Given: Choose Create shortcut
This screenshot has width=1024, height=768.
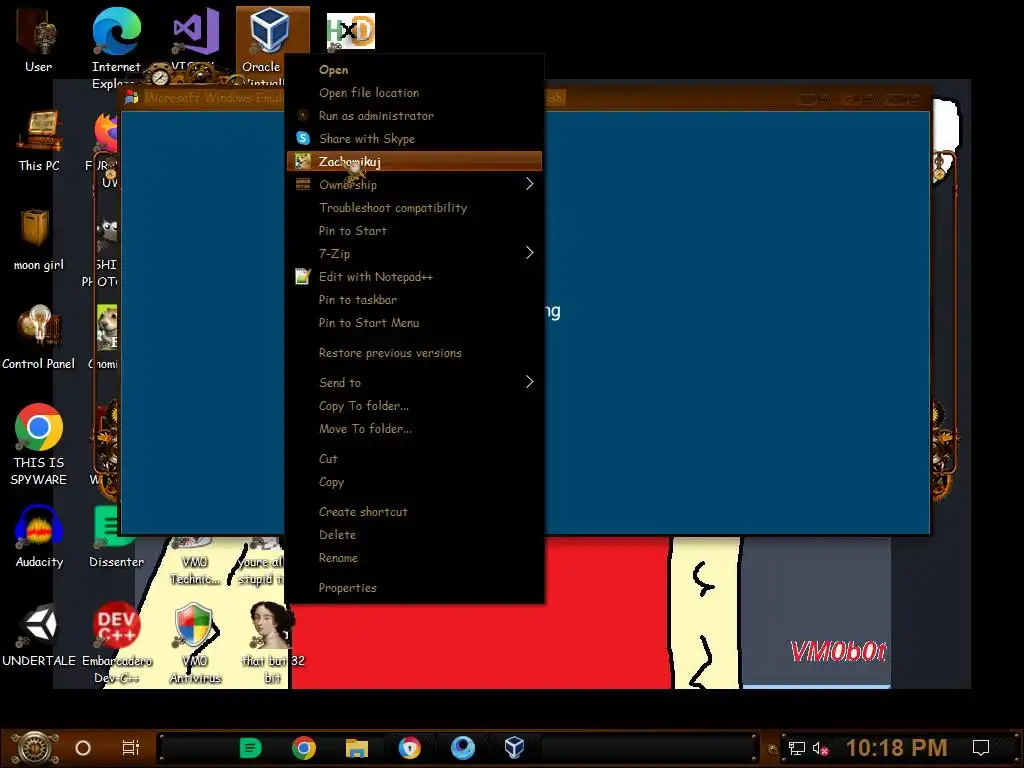Looking at the screenshot, I should point(414,512).
